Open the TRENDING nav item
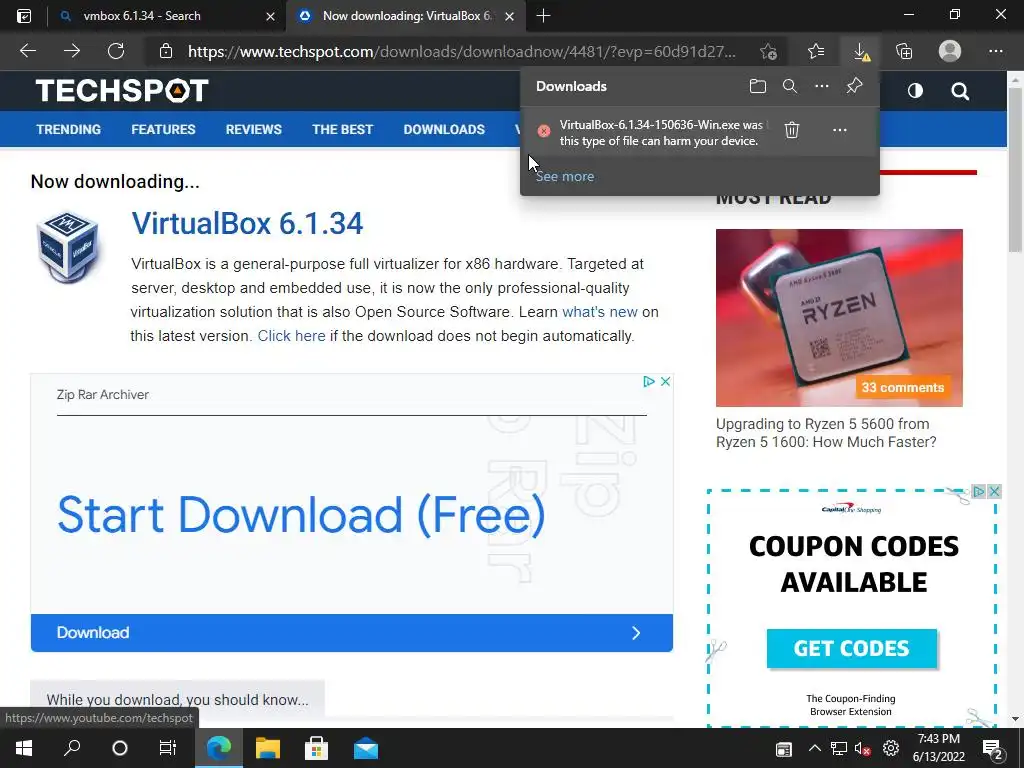The width and height of the screenshot is (1024, 768). click(x=69, y=129)
